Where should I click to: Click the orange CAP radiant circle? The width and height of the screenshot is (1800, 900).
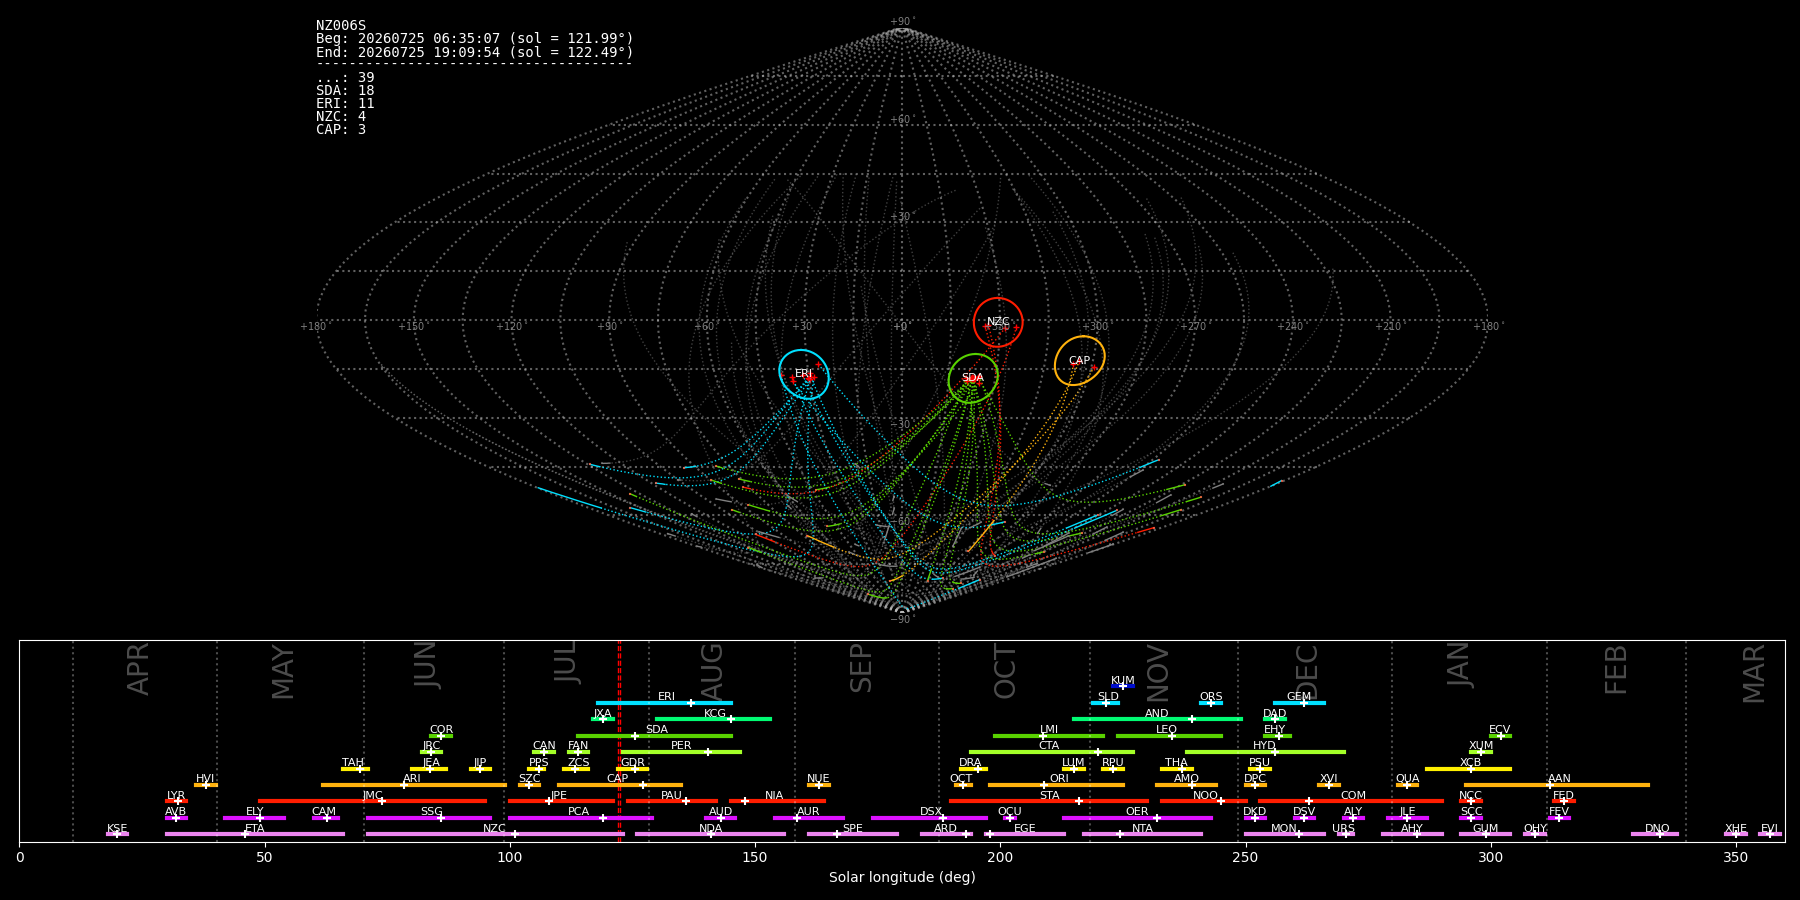click(x=1080, y=361)
